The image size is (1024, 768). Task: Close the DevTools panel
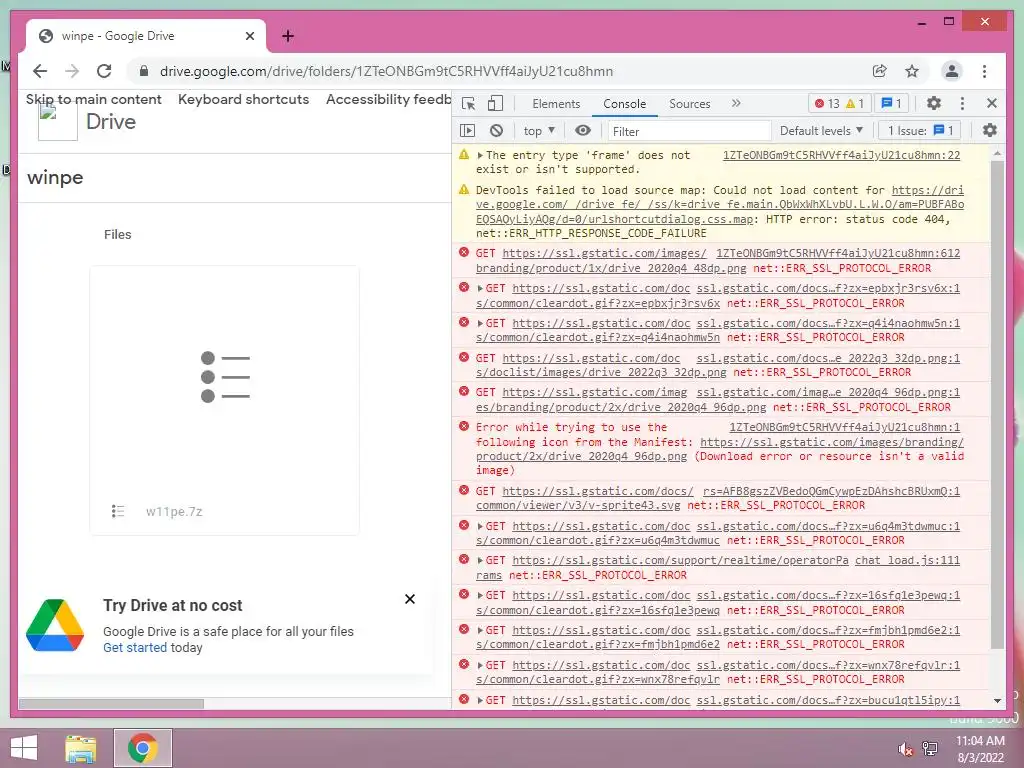pyautogui.click(x=991, y=103)
